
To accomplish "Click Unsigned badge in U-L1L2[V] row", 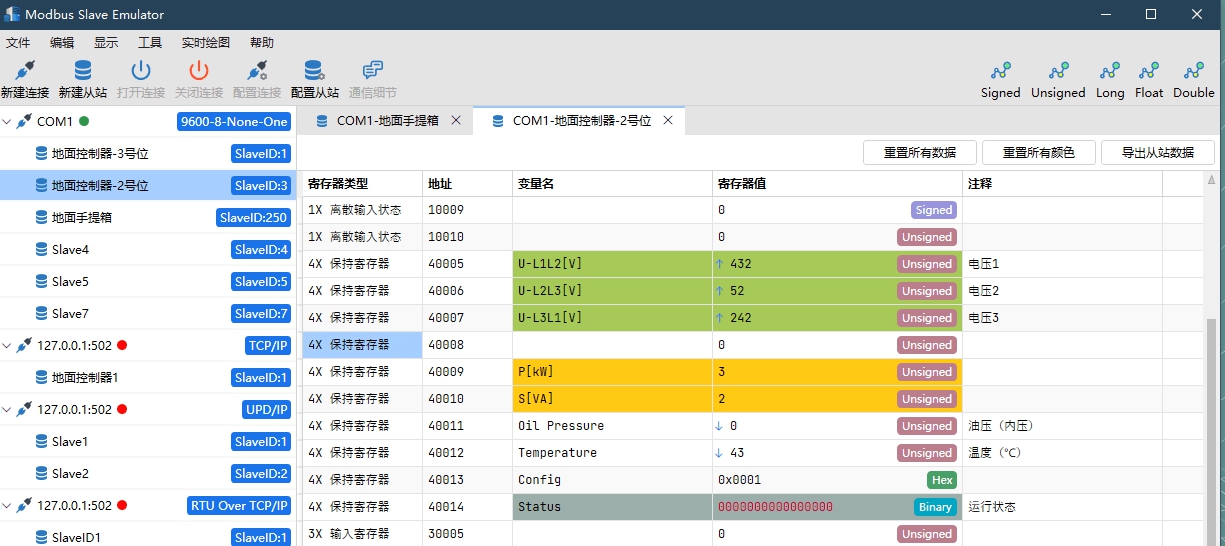I will click(x=927, y=264).
